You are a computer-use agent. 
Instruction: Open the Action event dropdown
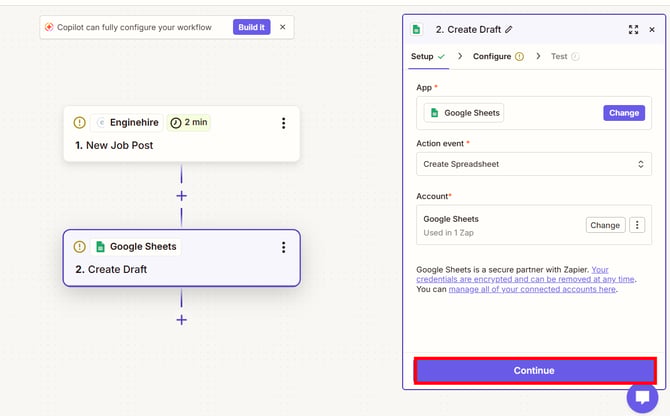(534, 164)
